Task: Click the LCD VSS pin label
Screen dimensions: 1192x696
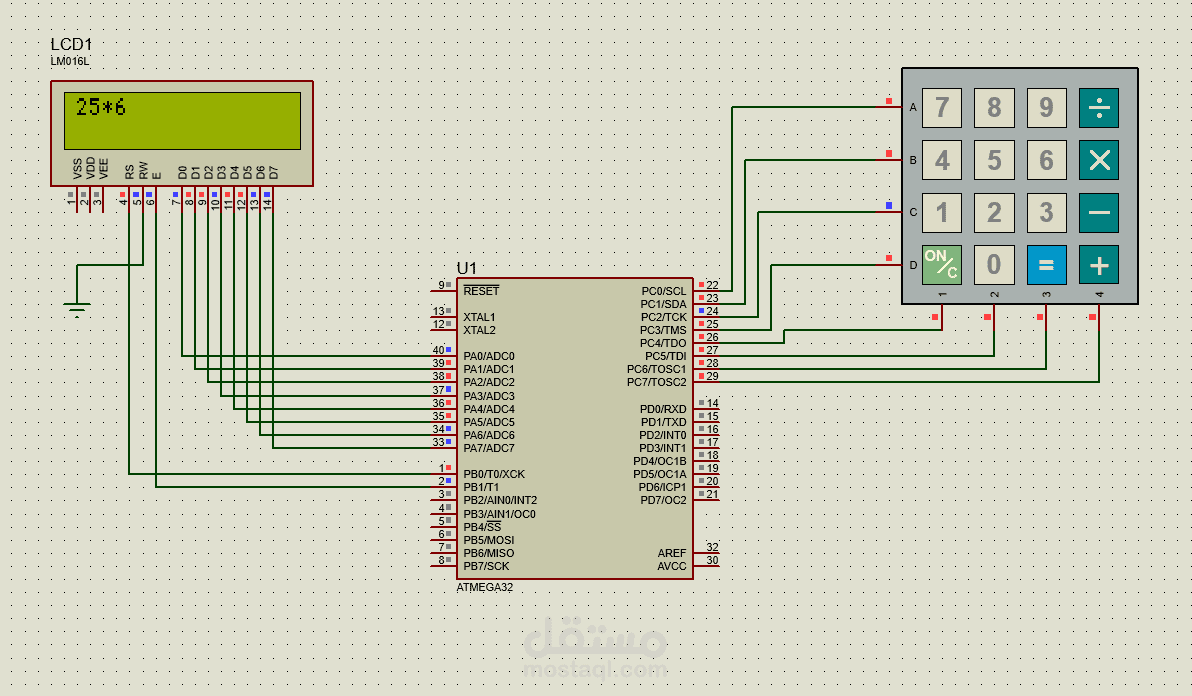Action: coord(78,169)
